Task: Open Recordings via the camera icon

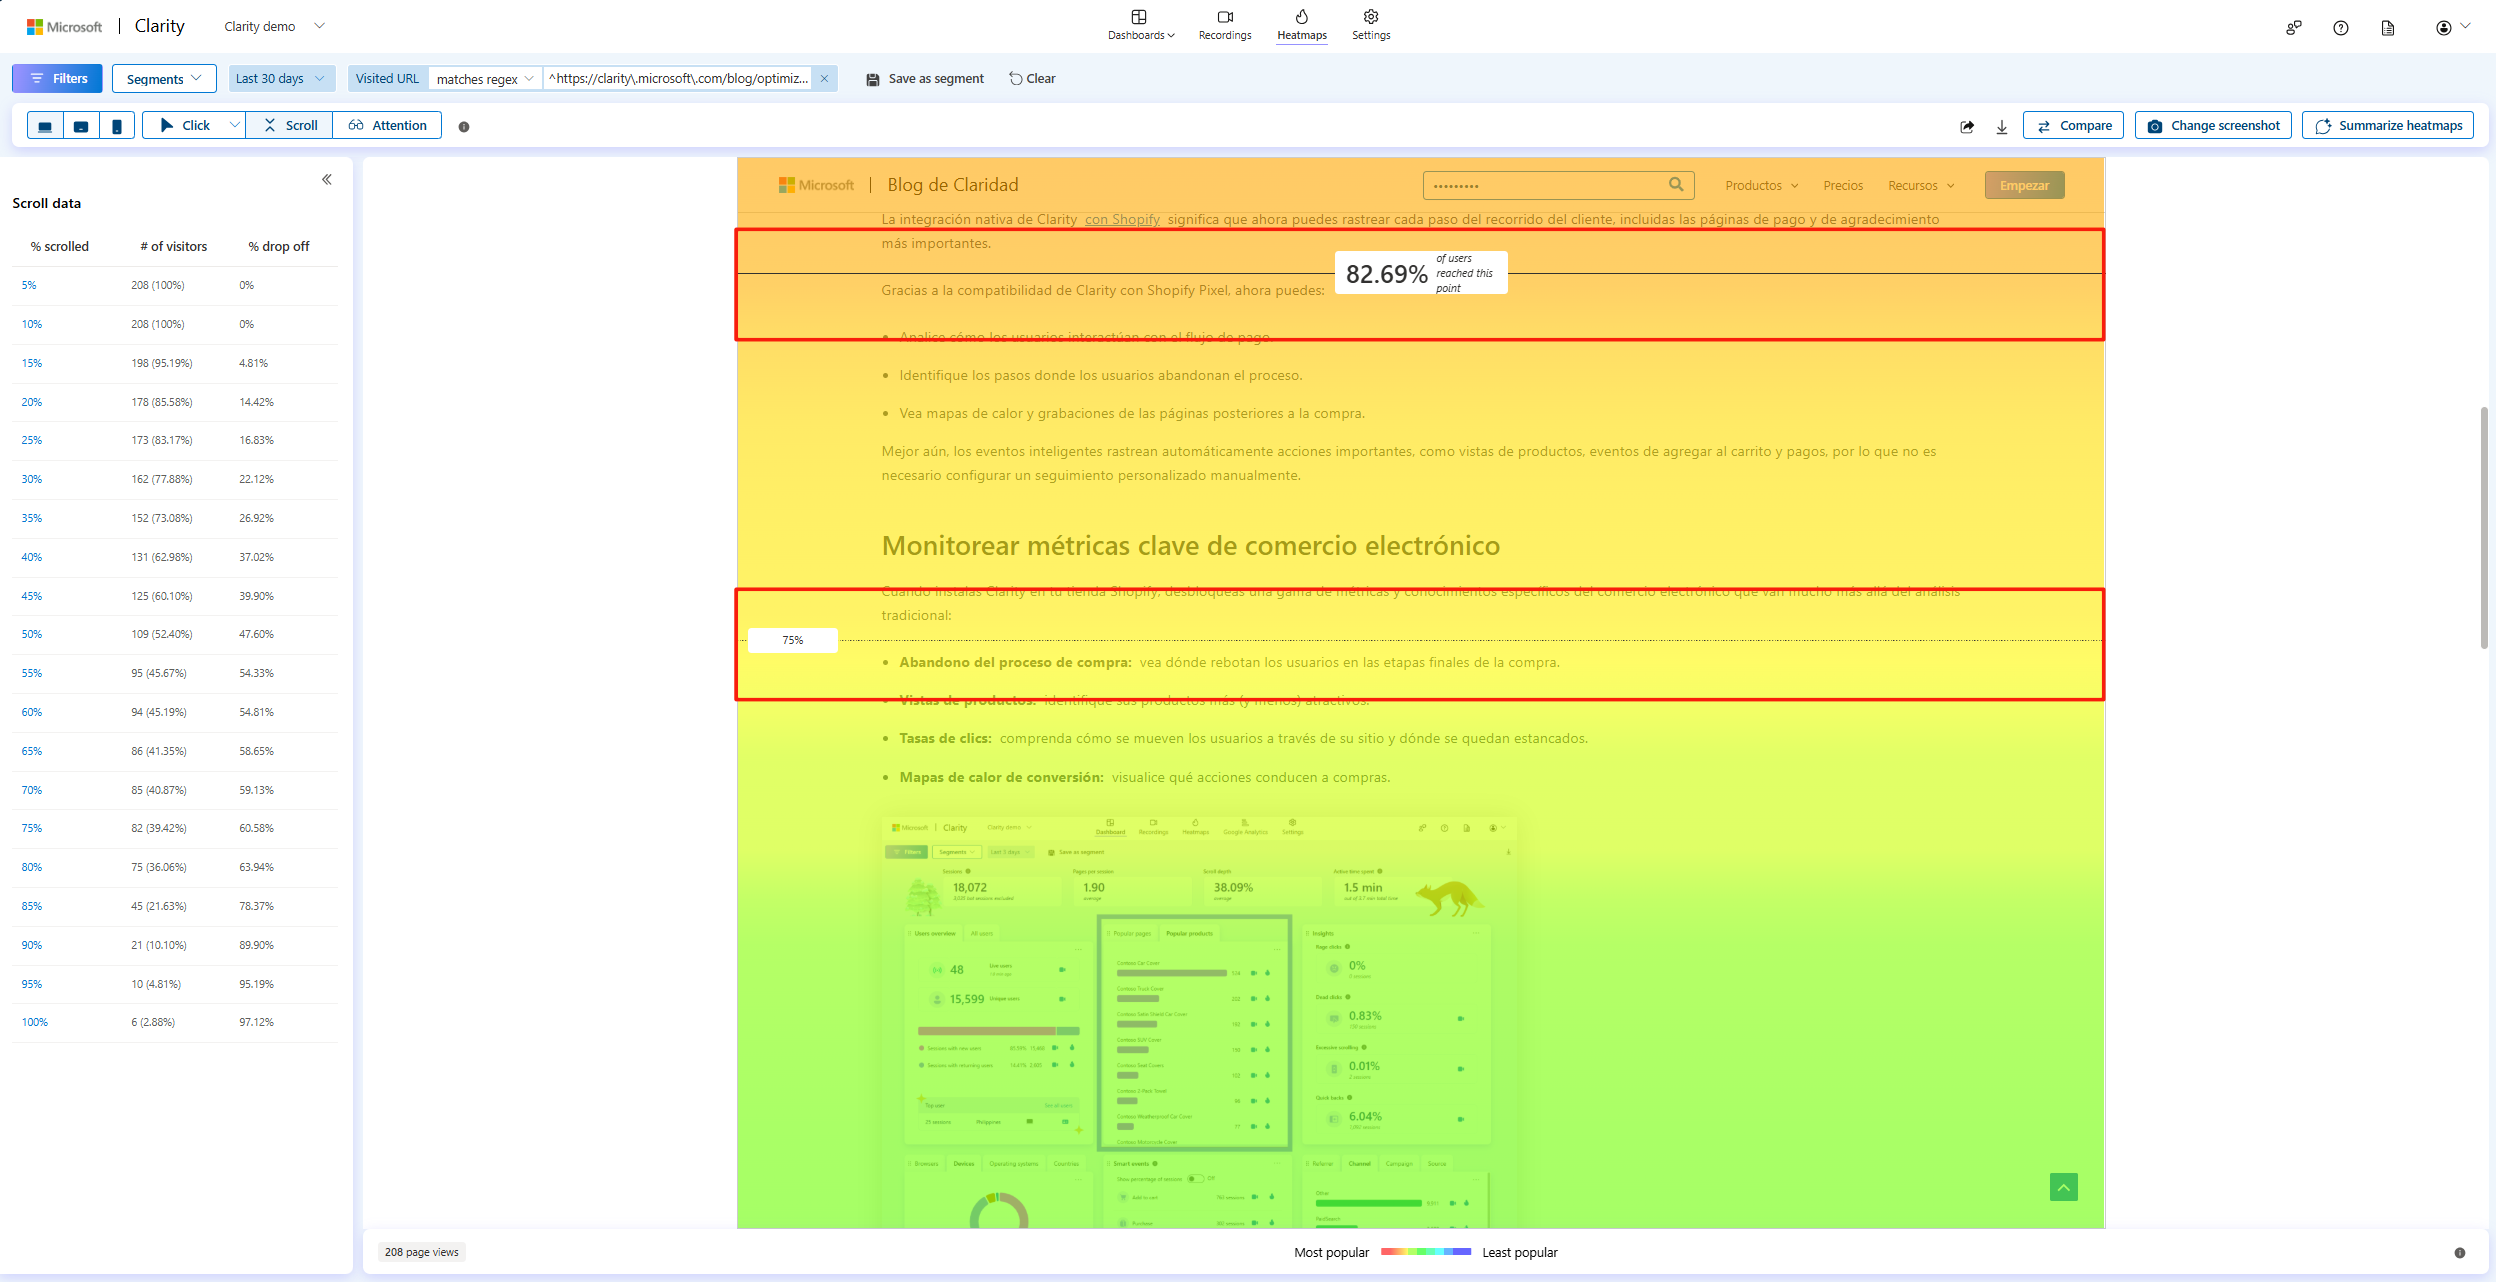Action: (1224, 24)
